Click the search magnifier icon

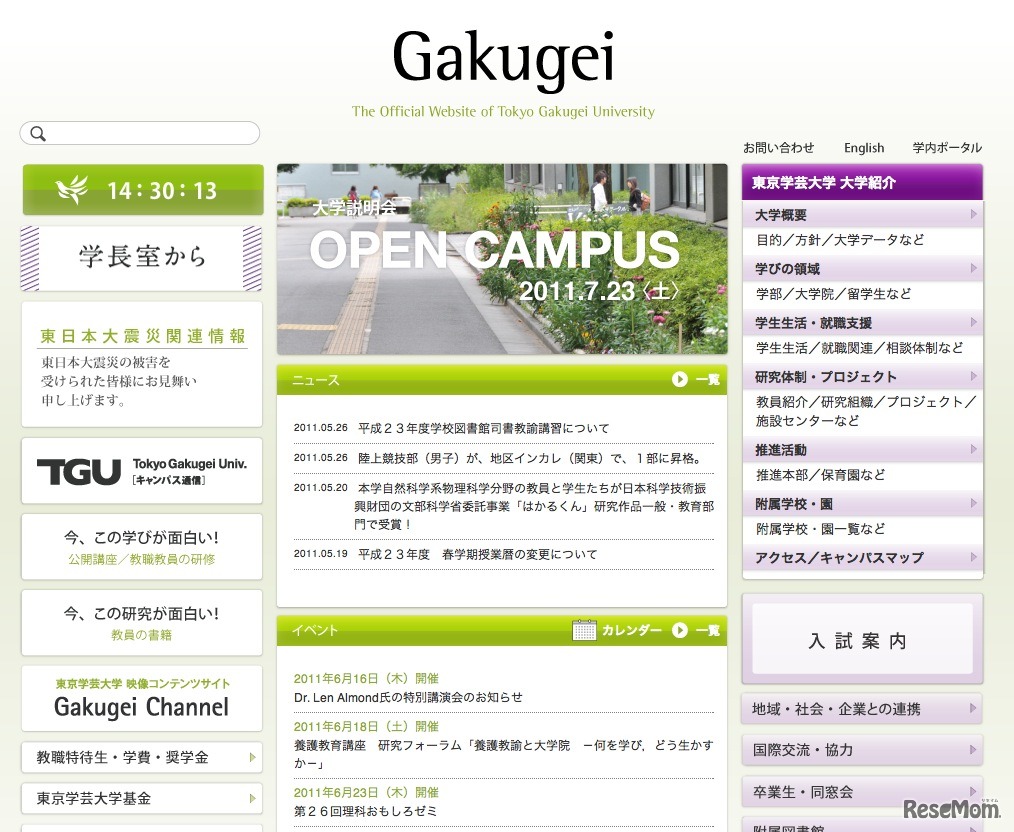(x=37, y=133)
